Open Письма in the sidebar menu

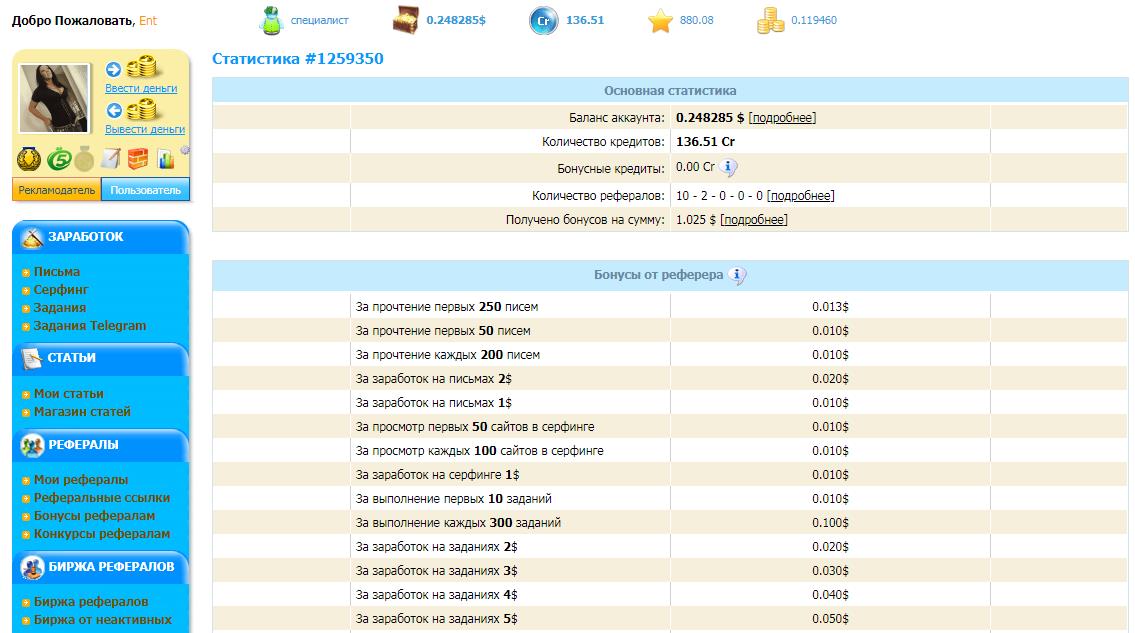point(56,272)
